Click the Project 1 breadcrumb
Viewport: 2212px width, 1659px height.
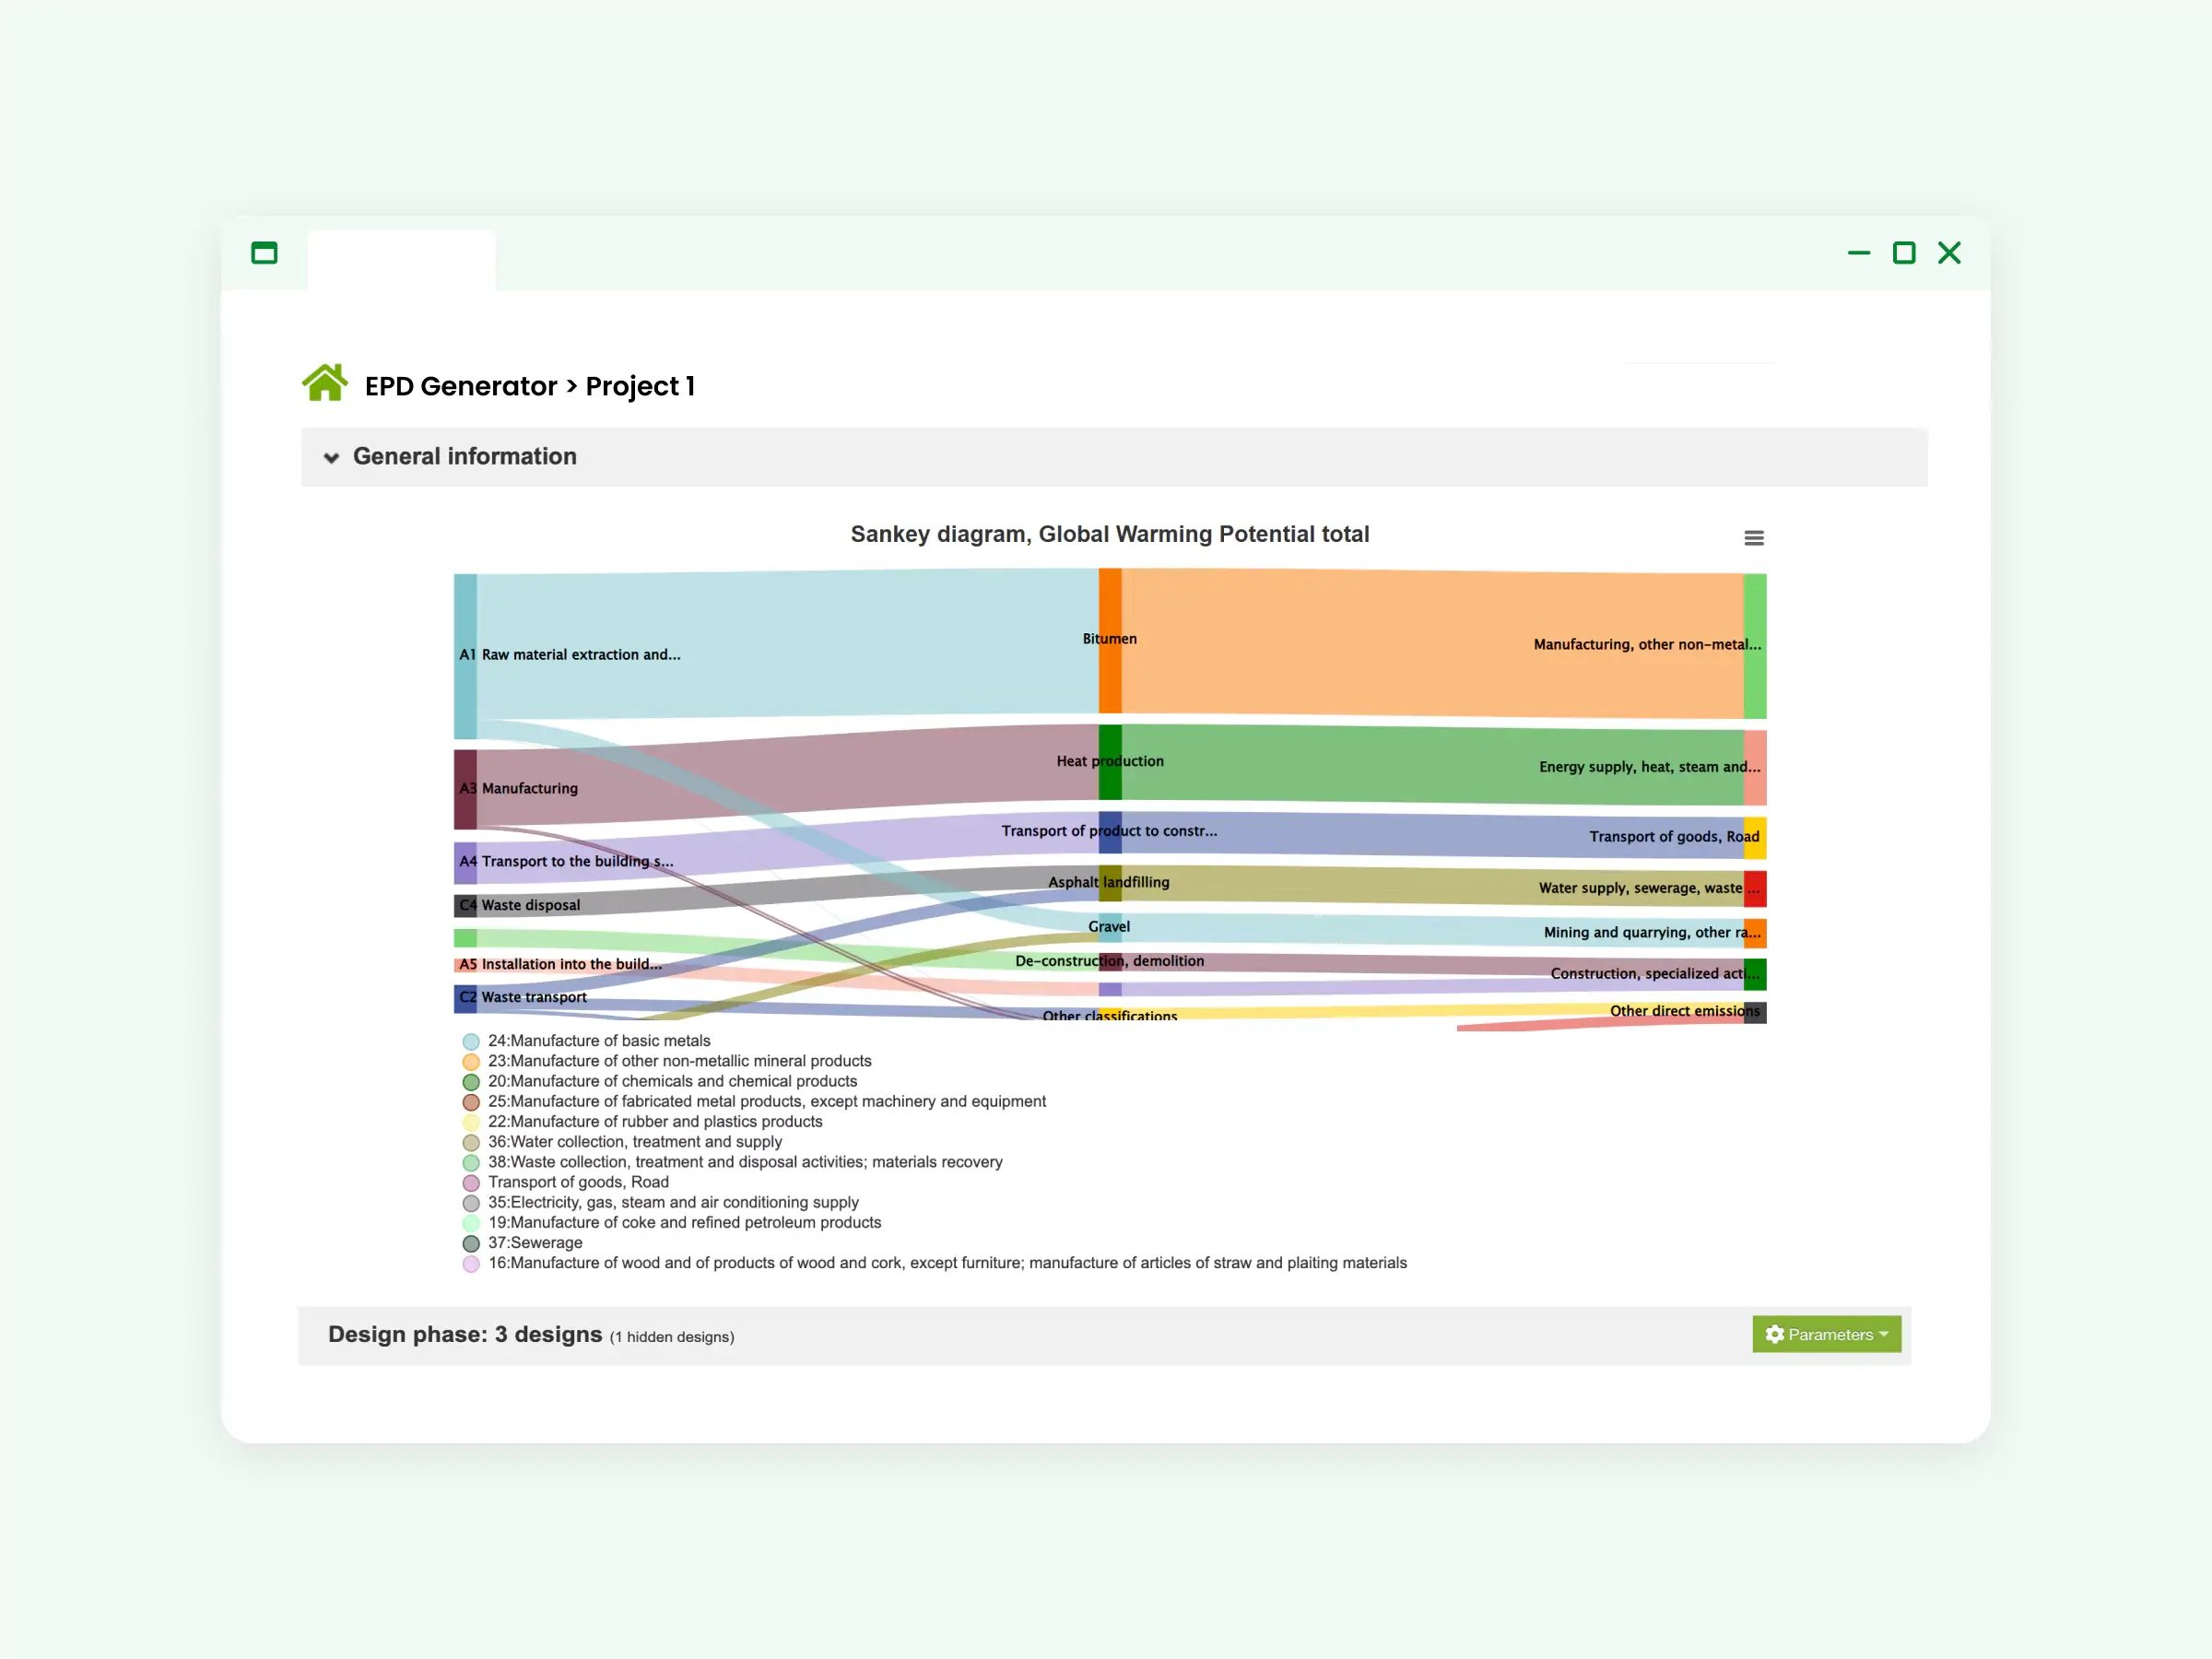(x=640, y=386)
